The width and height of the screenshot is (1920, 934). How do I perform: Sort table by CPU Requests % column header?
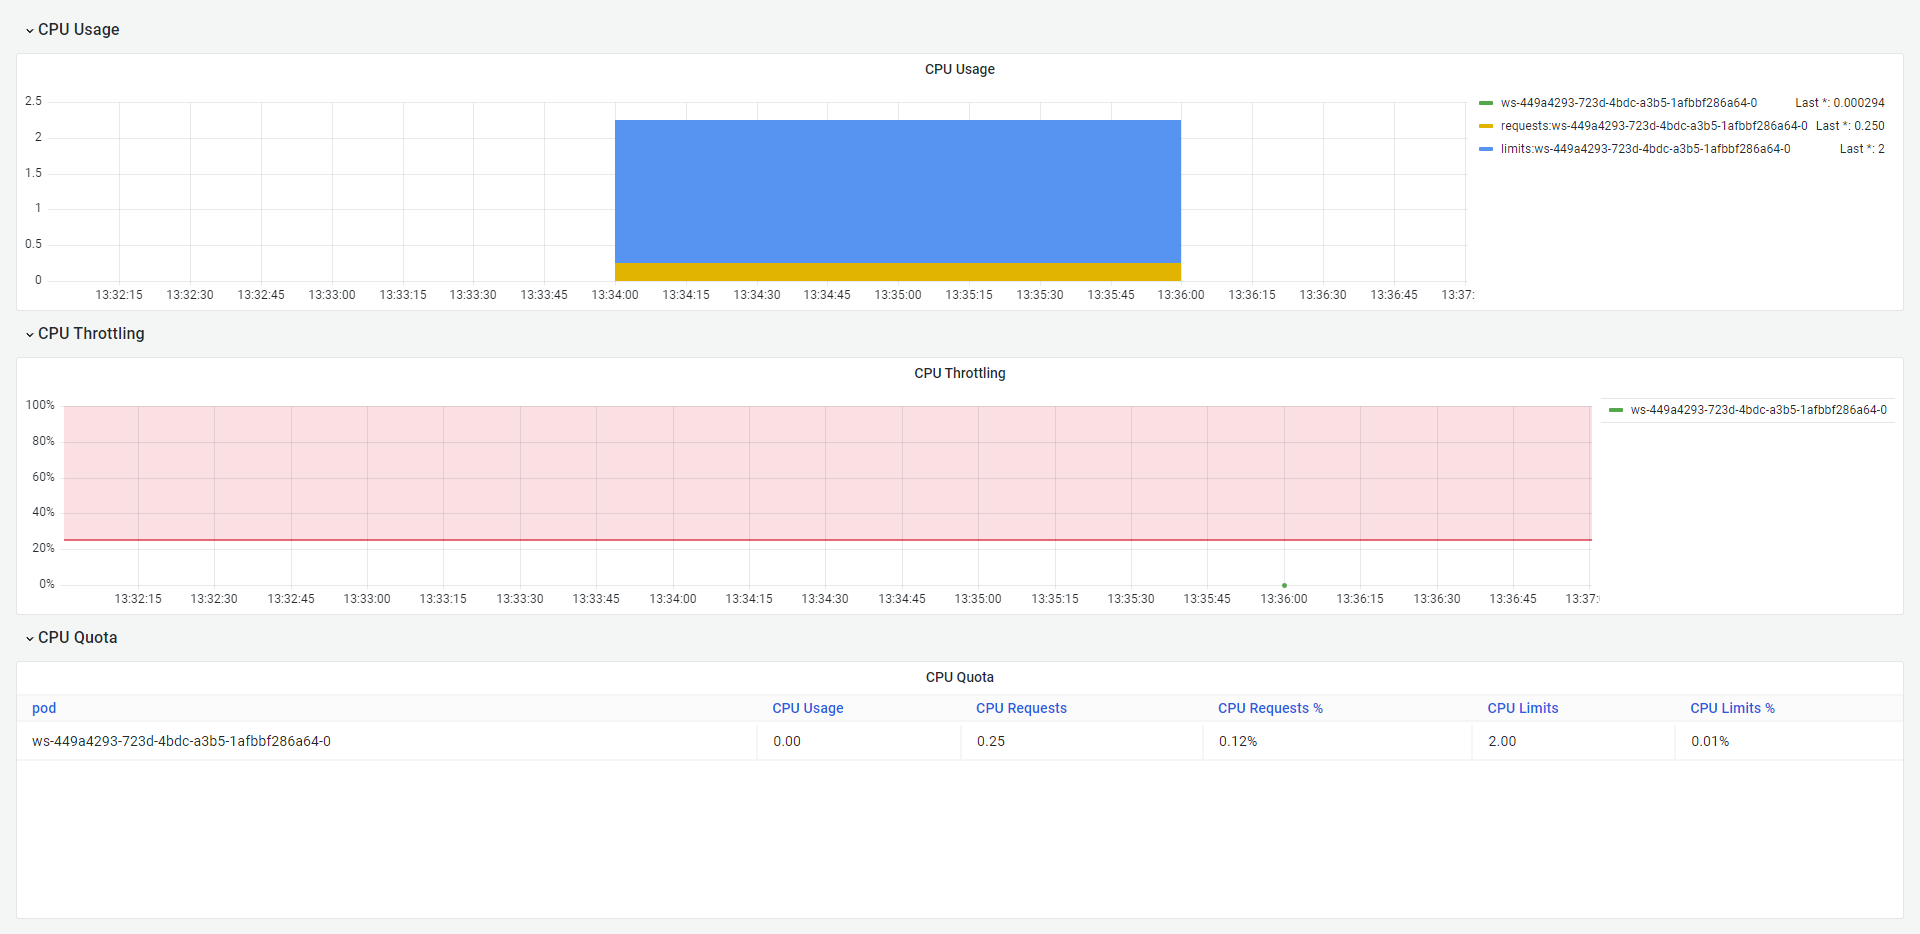(x=1270, y=708)
